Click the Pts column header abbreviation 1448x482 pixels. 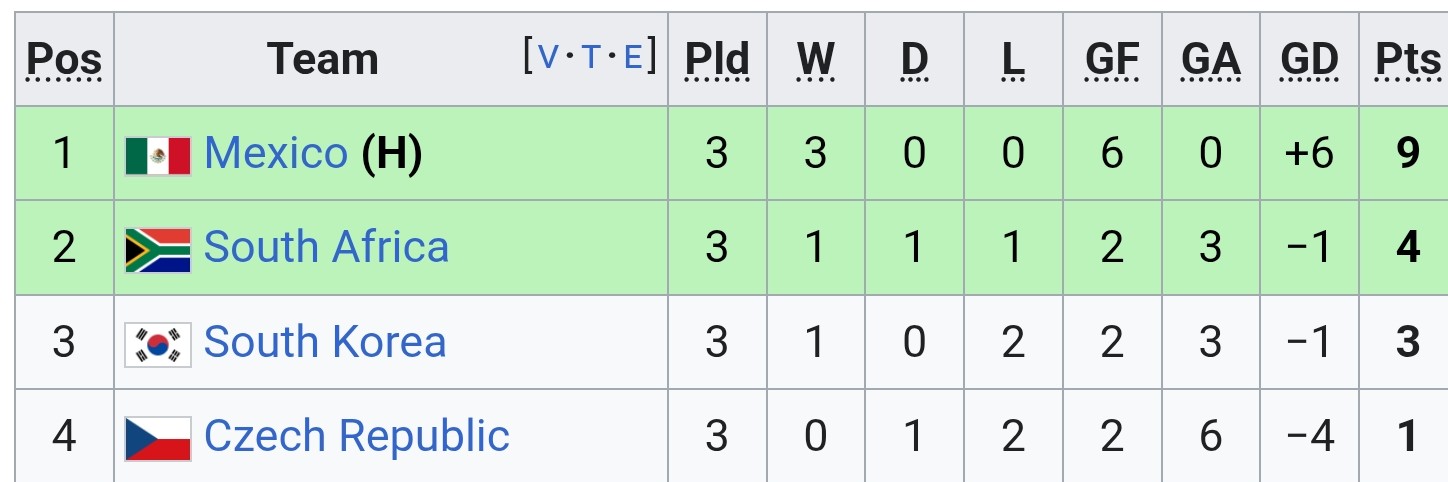point(1408,60)
